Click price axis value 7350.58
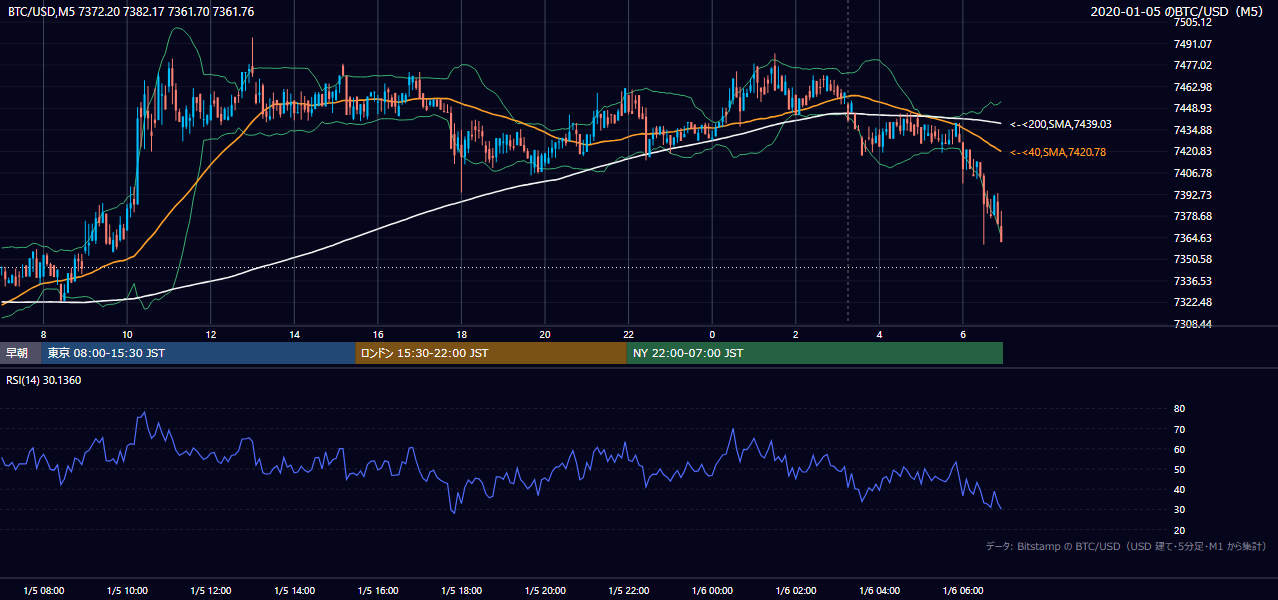 point(1193,259)
